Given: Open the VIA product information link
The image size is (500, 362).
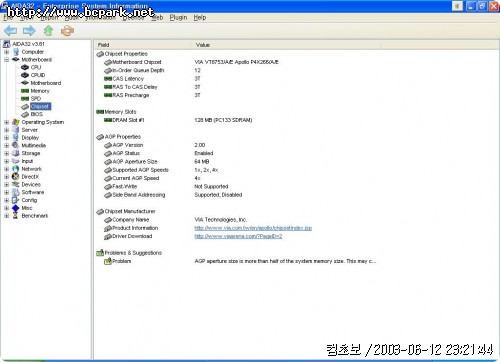Looking at the screenshot, I should tap(253, 228).
